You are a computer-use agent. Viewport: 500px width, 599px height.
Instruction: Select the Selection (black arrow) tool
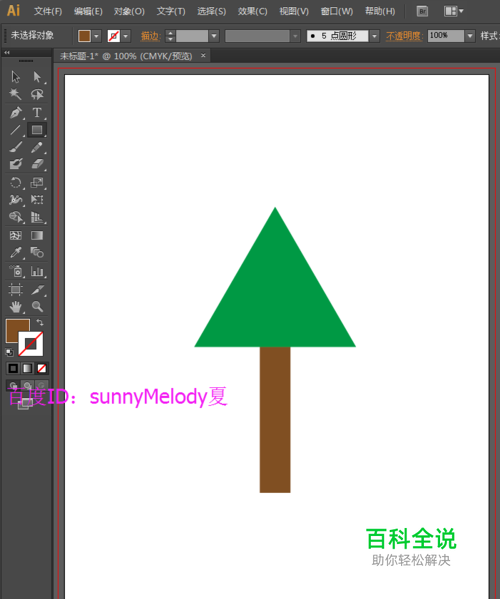16,77
